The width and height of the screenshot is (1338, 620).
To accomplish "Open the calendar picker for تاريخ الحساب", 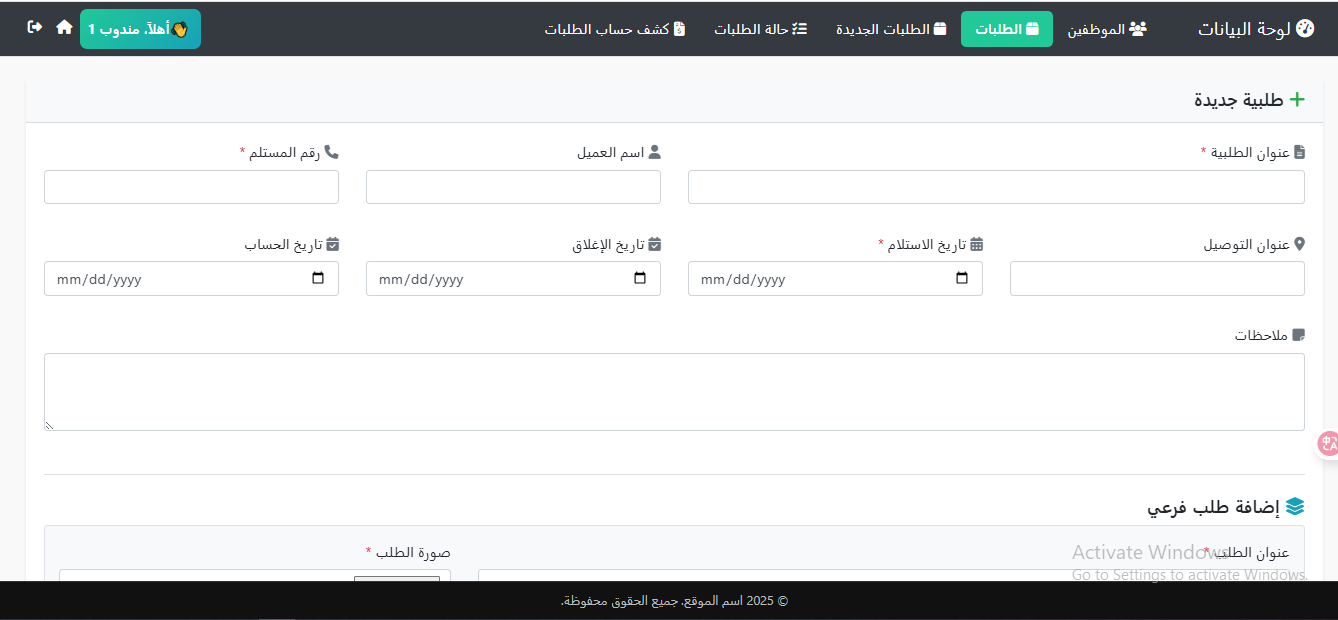I will click(x=319, y=279).
